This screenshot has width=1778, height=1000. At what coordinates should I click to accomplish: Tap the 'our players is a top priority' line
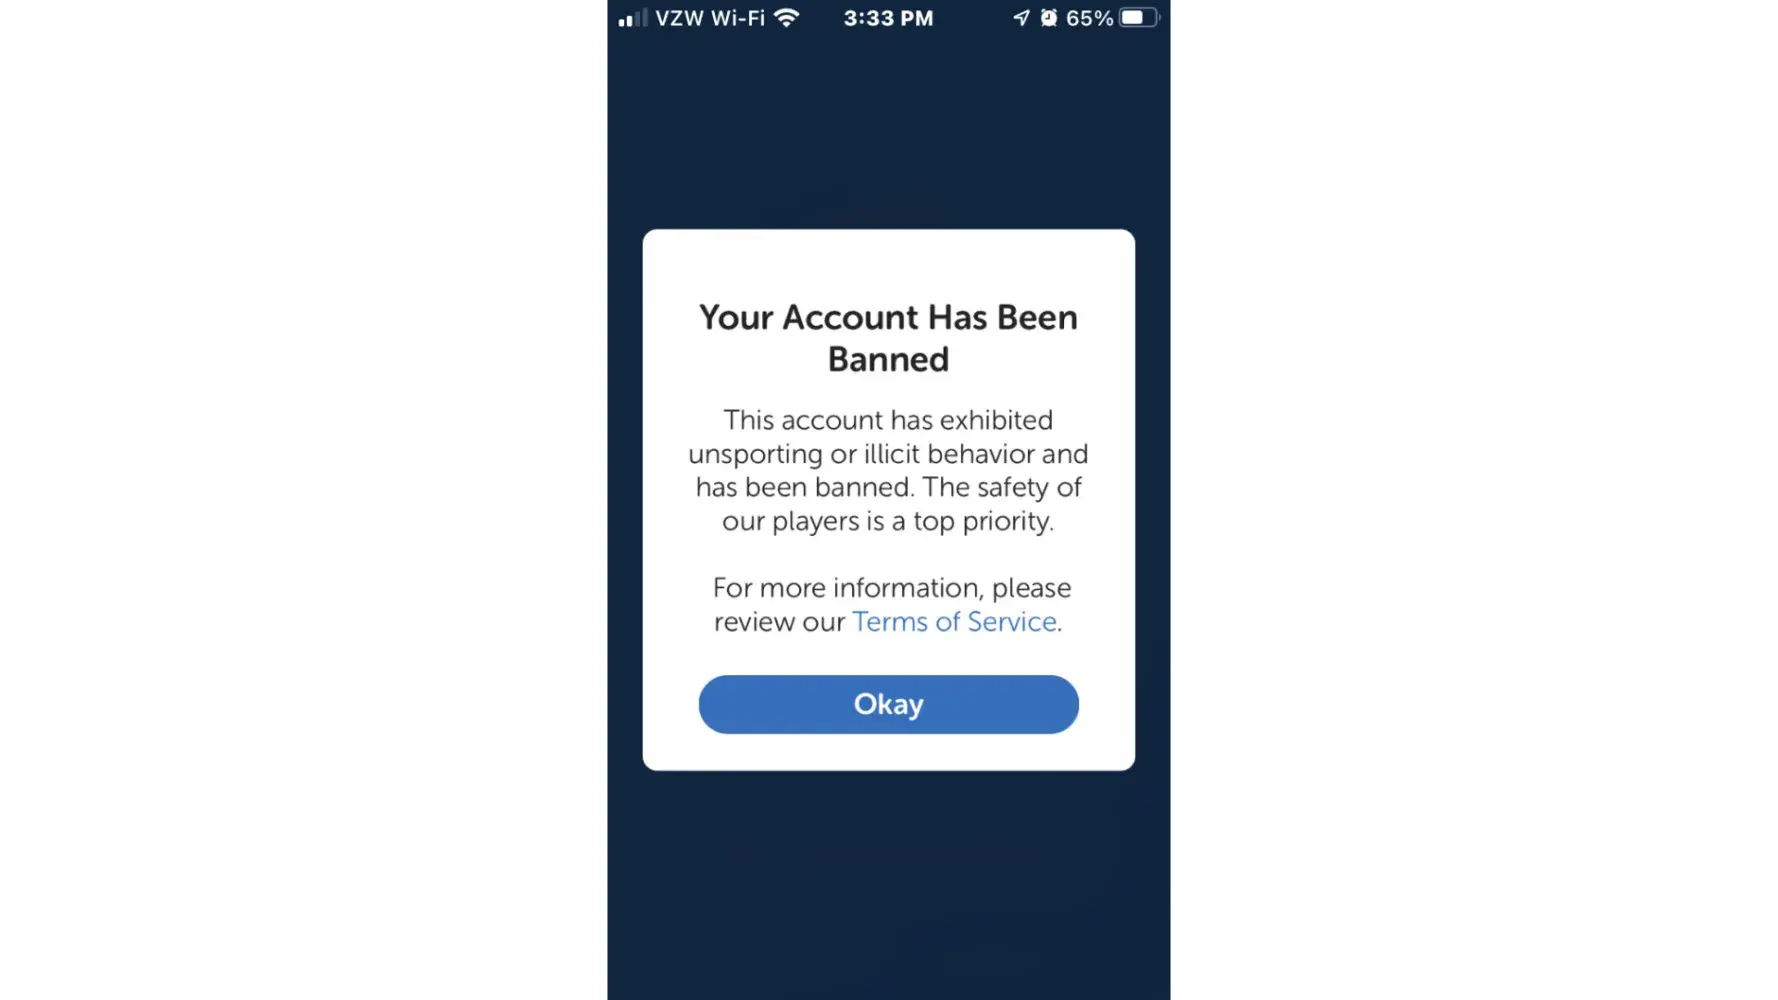(x=888, y=521)
